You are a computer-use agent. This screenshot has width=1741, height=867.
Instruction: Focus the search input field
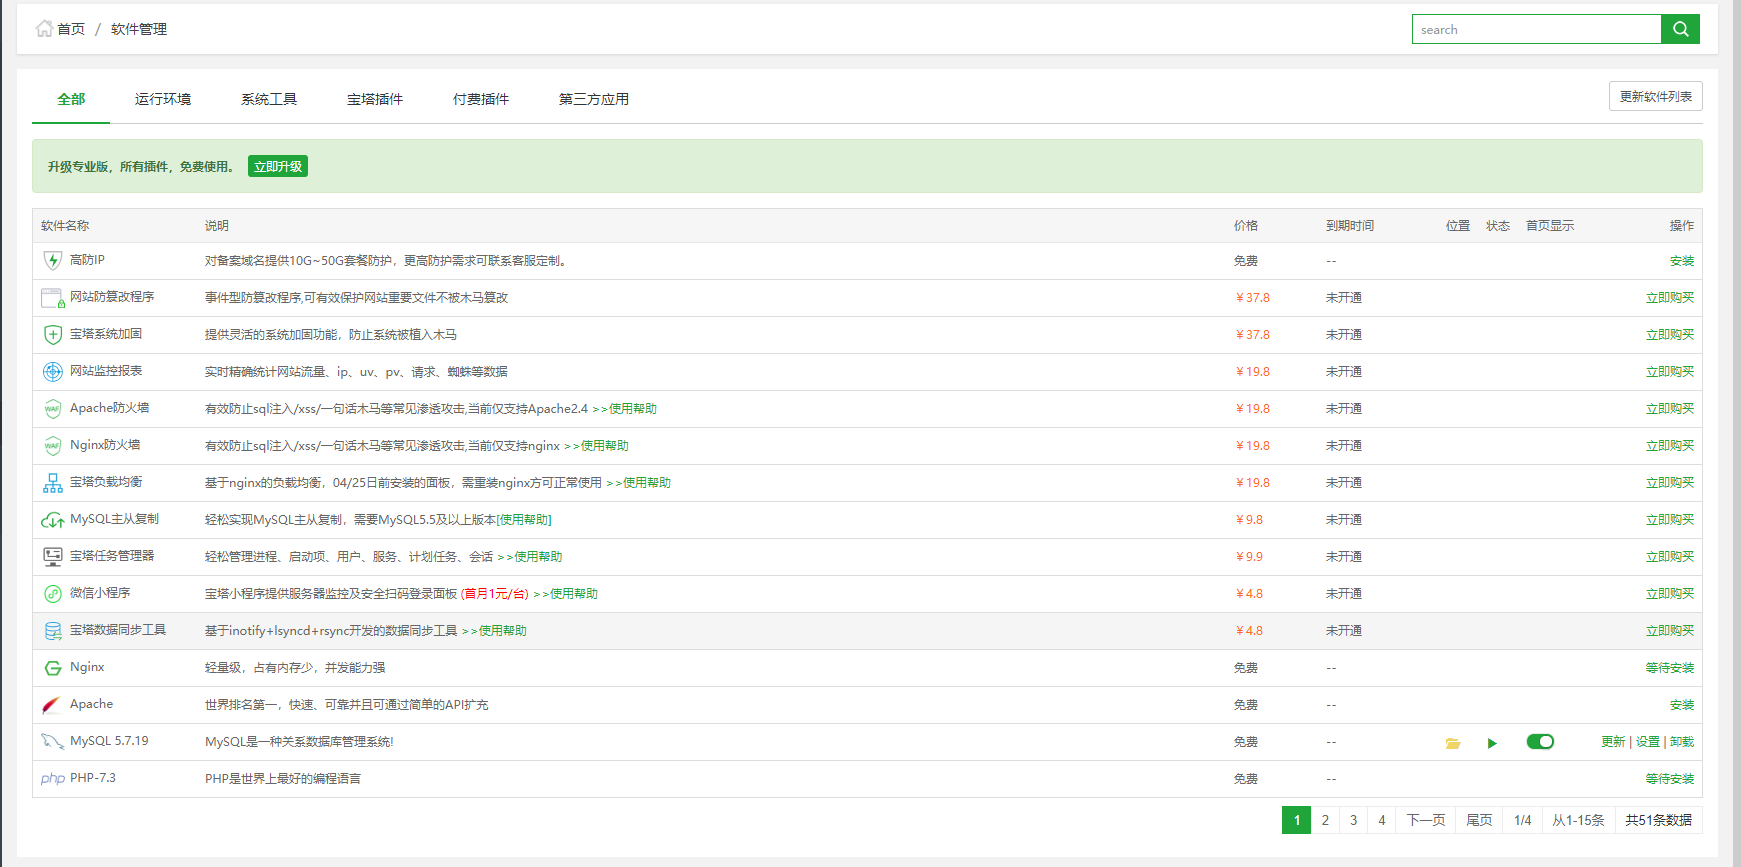1536,29
